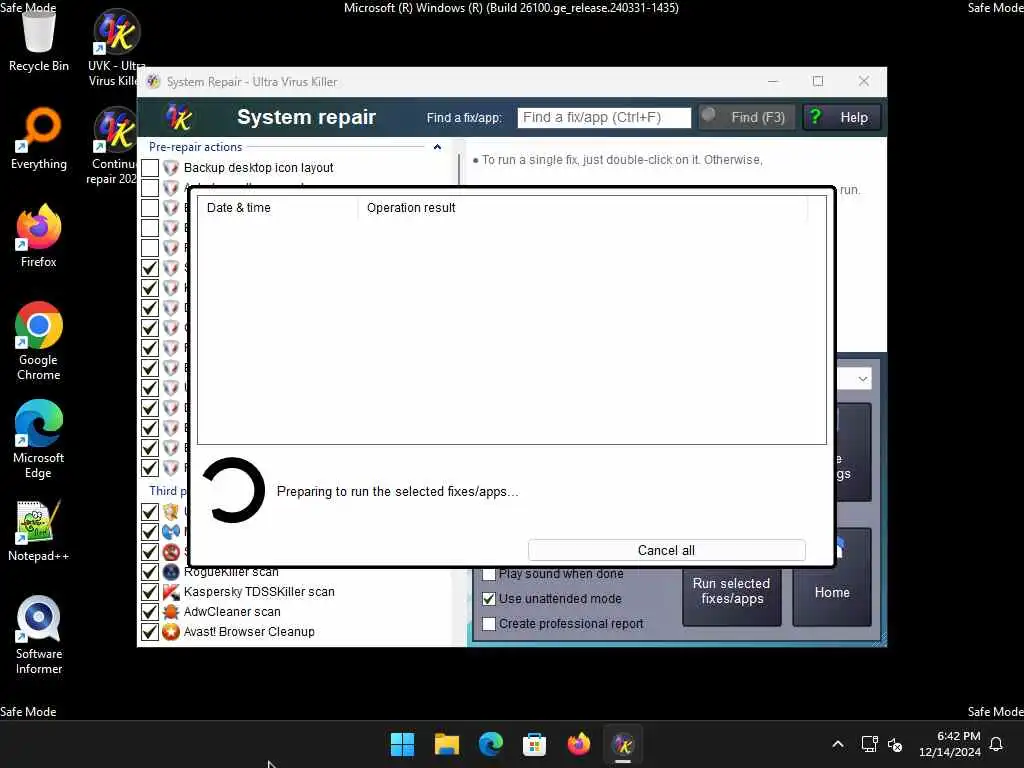Launch Firefox from the desktop
The image size is (1024, 768).
39,236
